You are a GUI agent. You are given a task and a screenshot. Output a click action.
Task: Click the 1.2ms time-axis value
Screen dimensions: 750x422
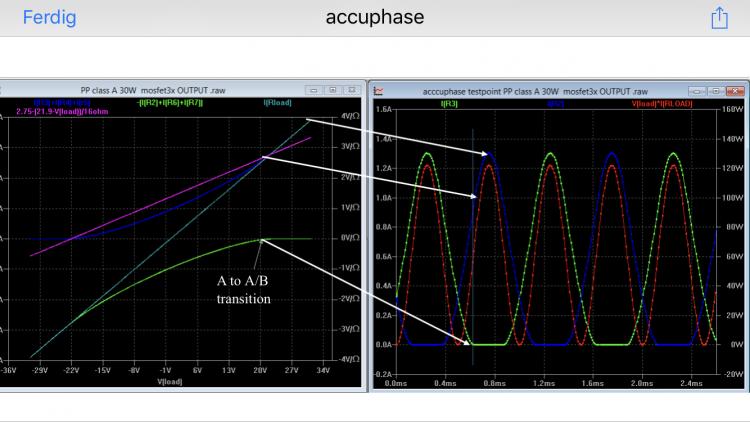[x=544, y=383]
